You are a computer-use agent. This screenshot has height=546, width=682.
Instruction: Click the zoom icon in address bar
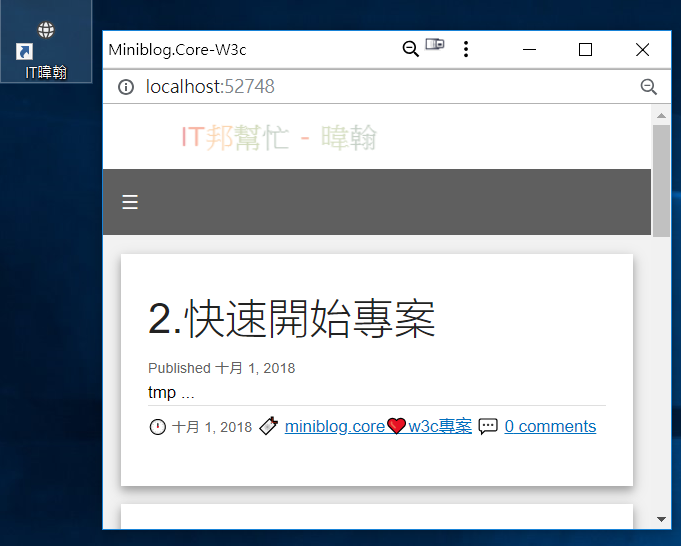pyautogui.click(x=649, y=87)
